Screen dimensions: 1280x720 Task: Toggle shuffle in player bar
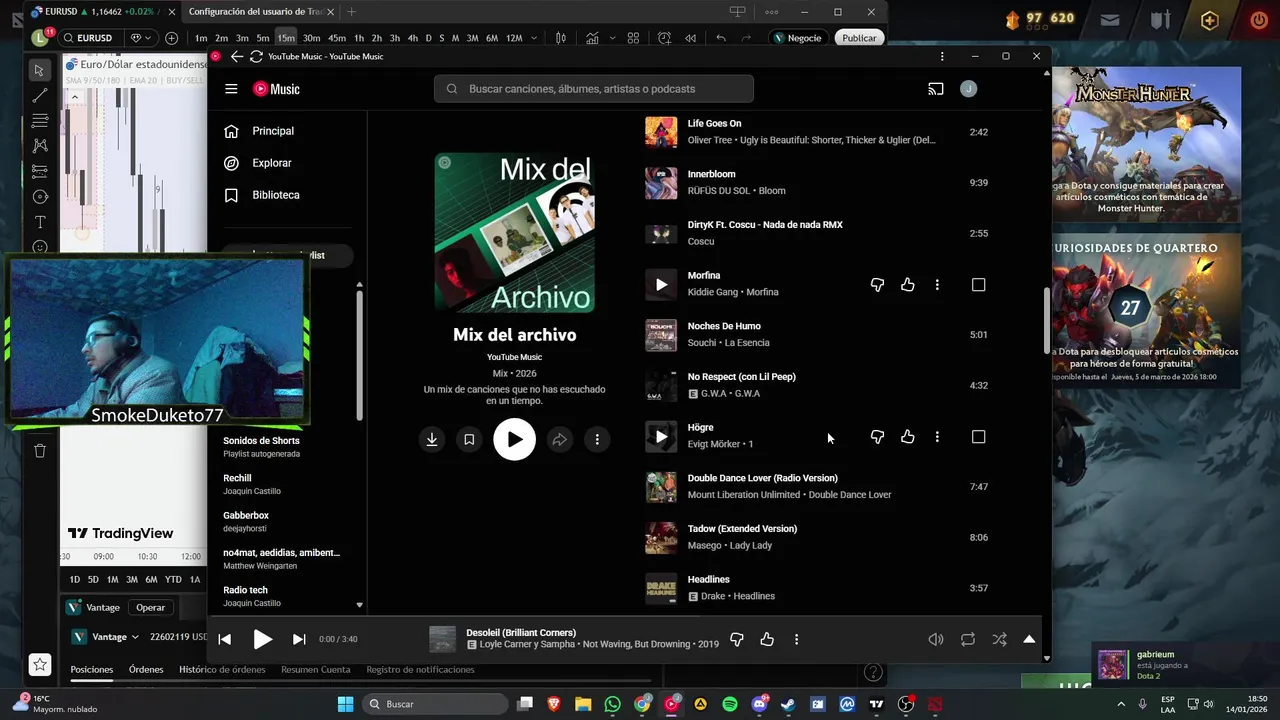pyautogui.click(x=999, y=639)
